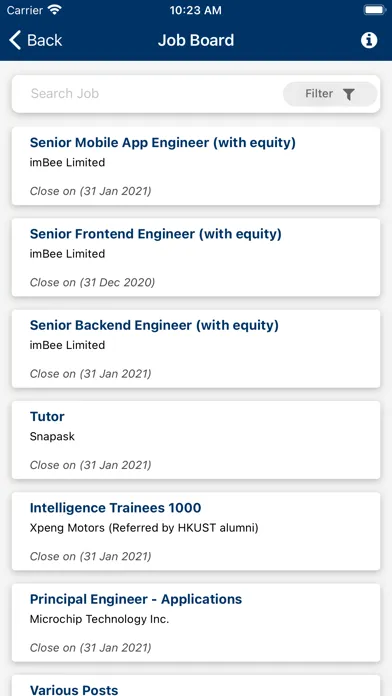Open Principal Engineer - Applications posting
The image size is (392, 696).
tap(196, 623)
